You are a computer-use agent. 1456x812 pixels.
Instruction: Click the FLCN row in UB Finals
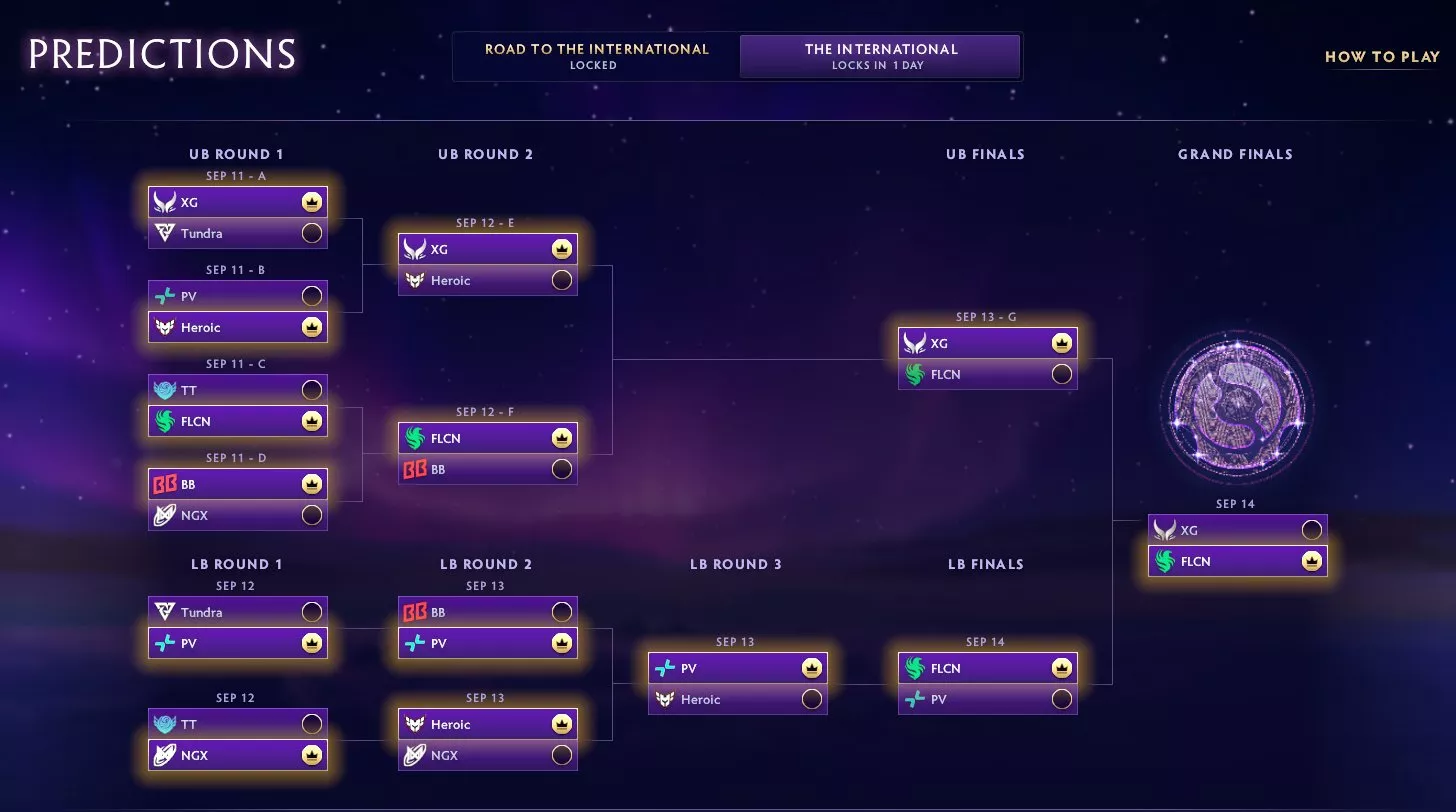pos(988,374)
